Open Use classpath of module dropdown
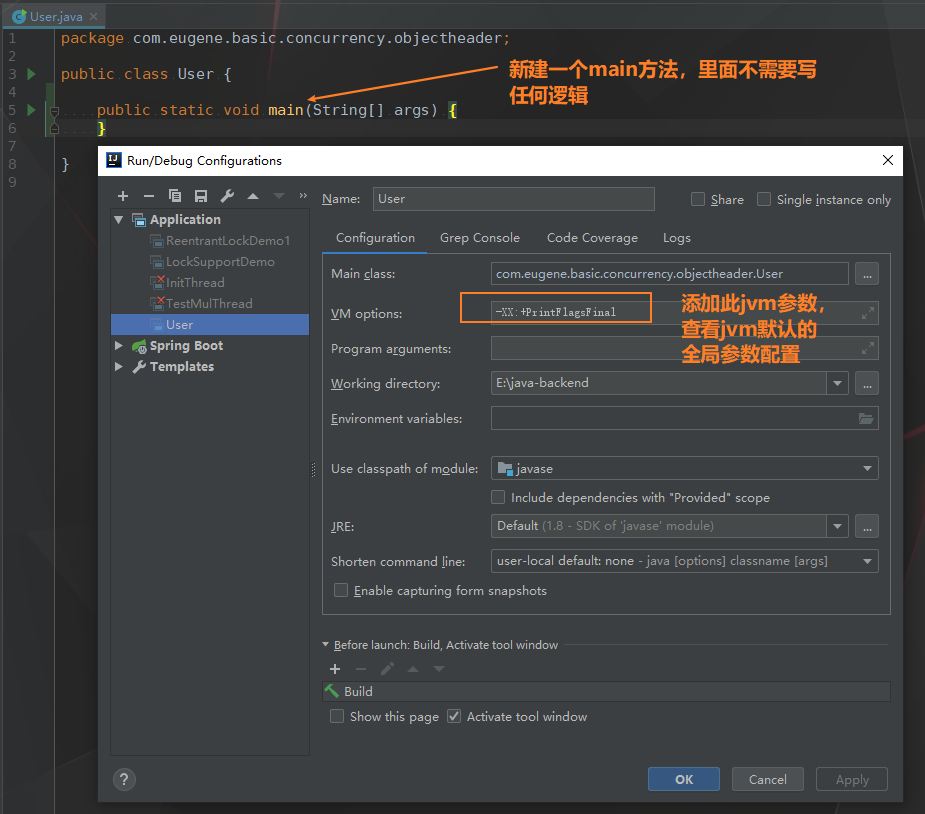Viewport: 925px width, 814px height. pos(867,468)
